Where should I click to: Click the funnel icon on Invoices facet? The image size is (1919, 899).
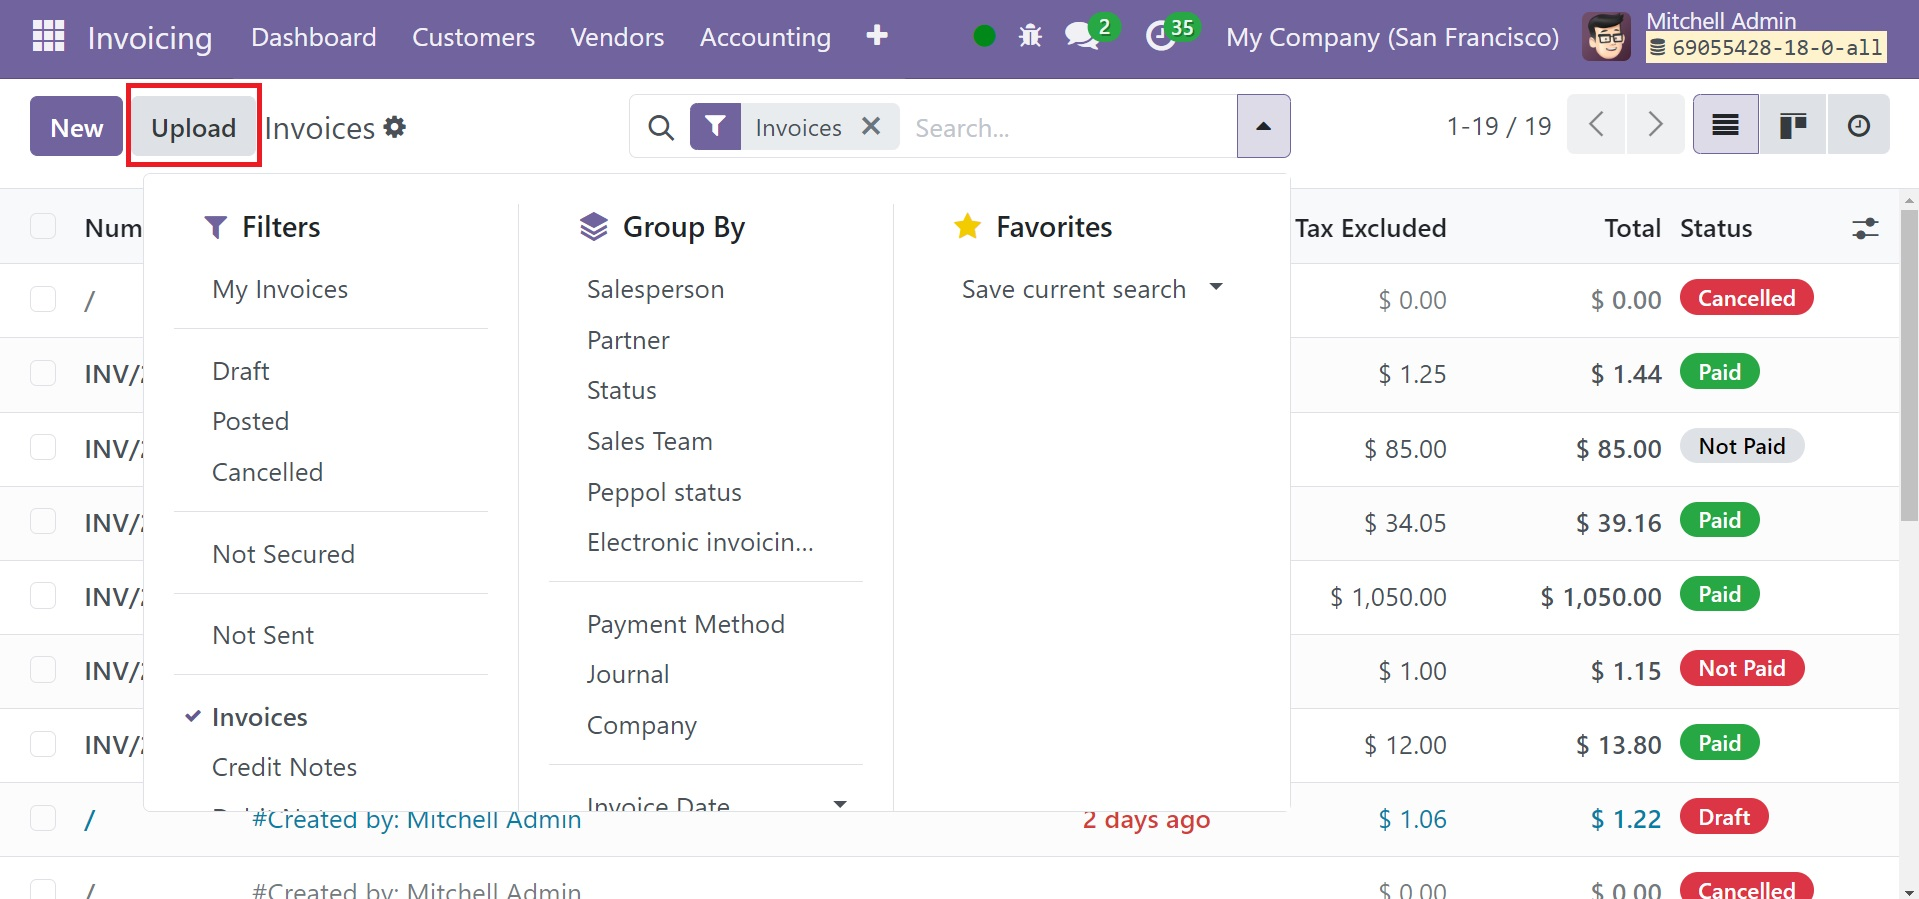(x=715, y=126)
